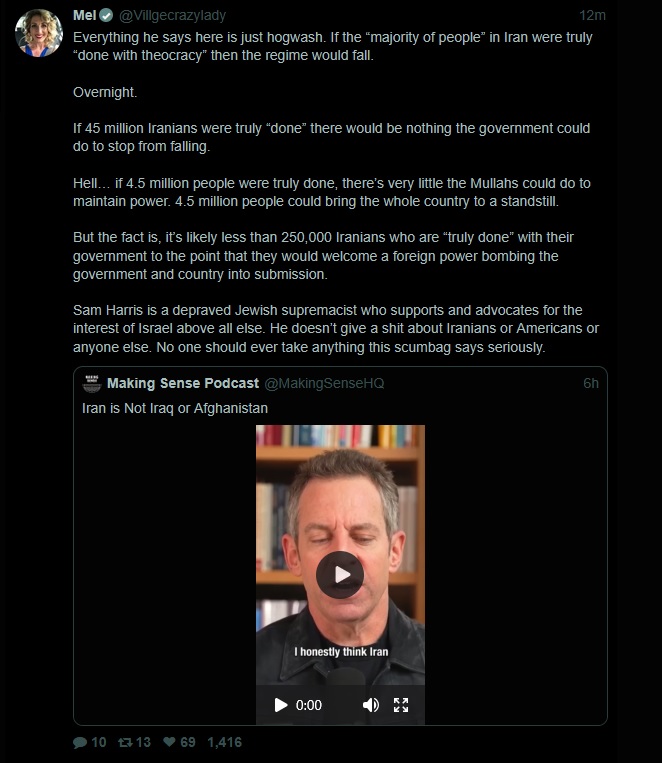Click the 6h timestamp on quoted tweet
The width and height of the screenshot is (662, 763).
[x=591, y=383]
